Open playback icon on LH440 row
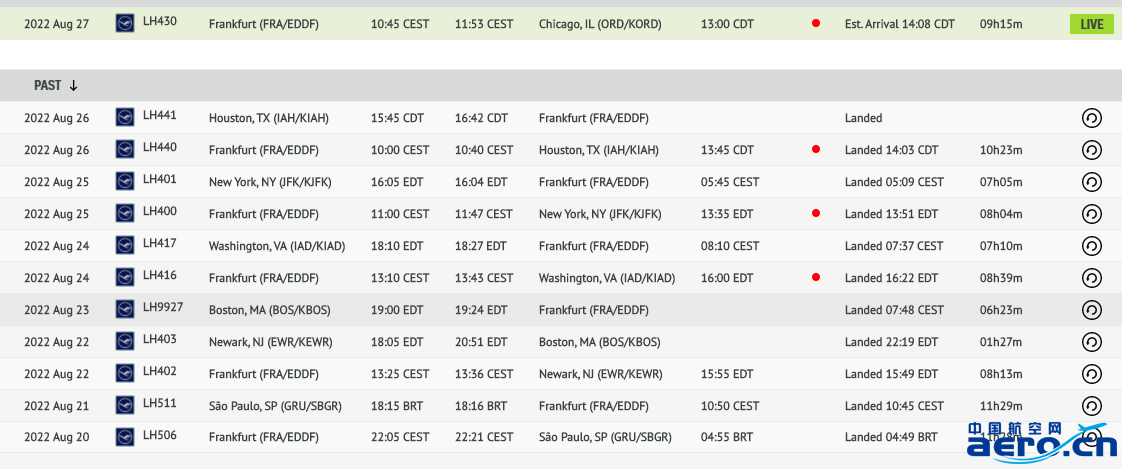Viewport: 1122px width, 469px height. pyautogui.click(x=1091, y=150)
